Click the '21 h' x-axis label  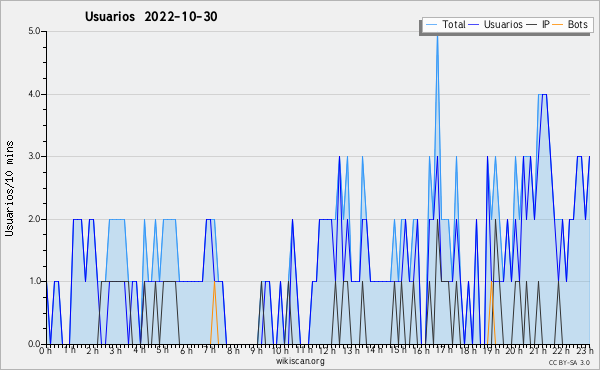click(538, 351)
